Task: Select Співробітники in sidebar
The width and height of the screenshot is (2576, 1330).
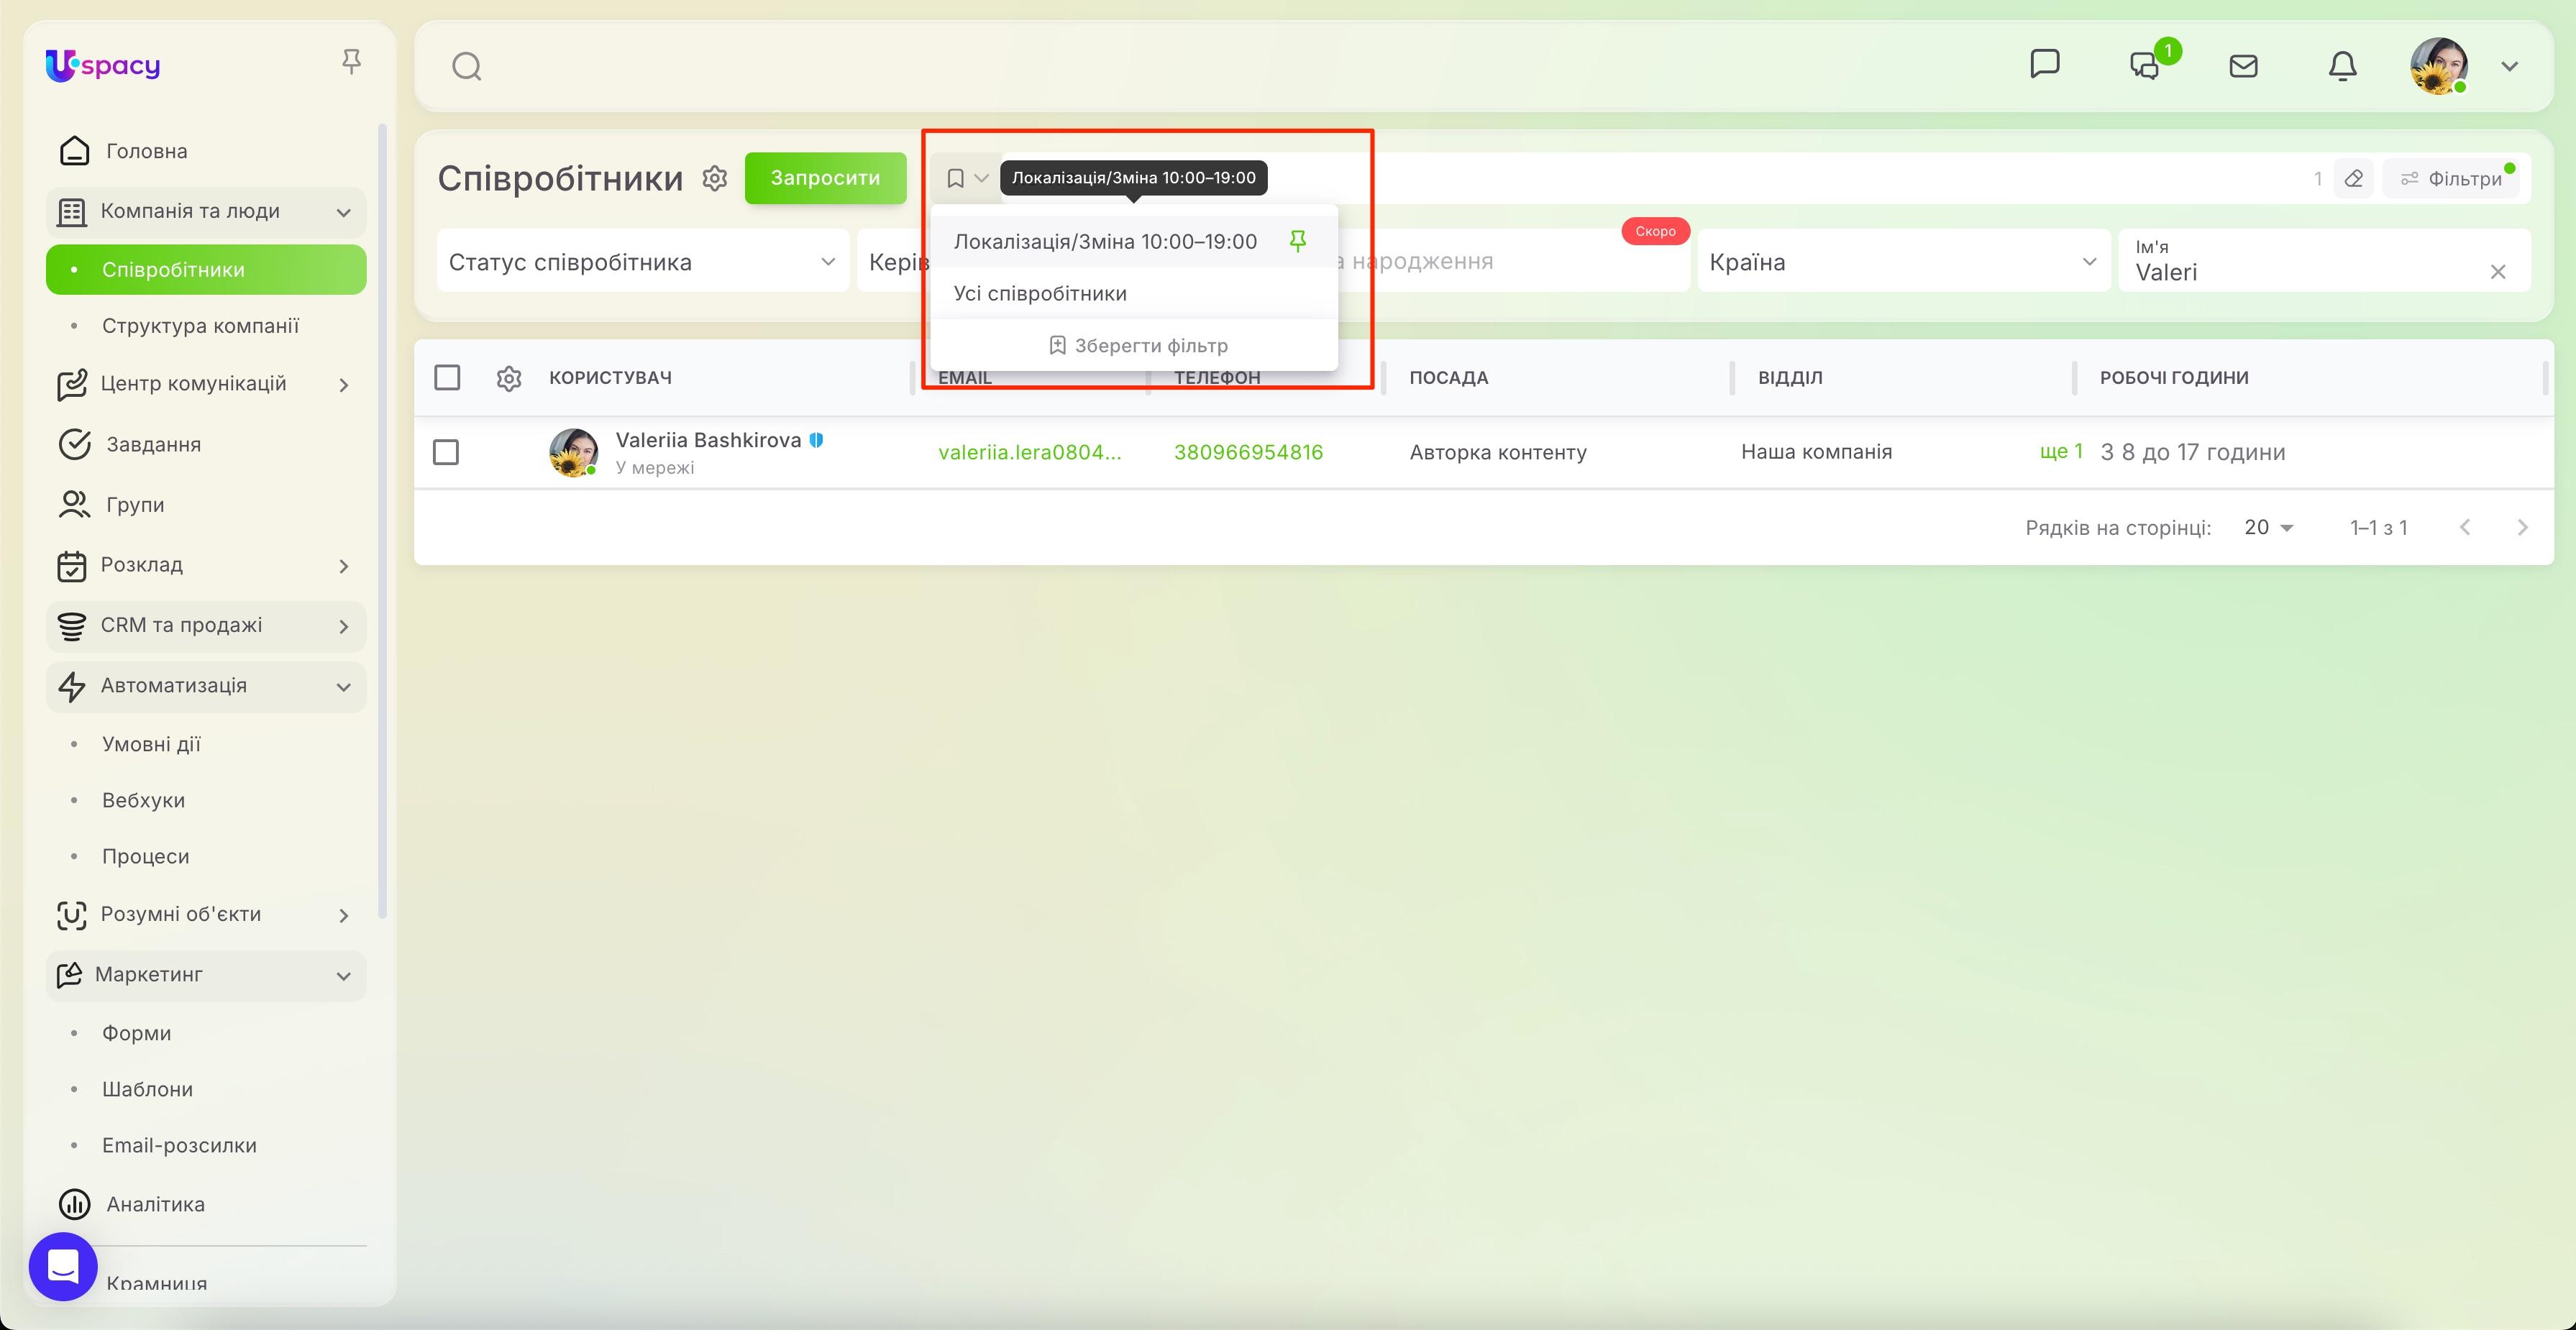Action: (x=206, y=269)
